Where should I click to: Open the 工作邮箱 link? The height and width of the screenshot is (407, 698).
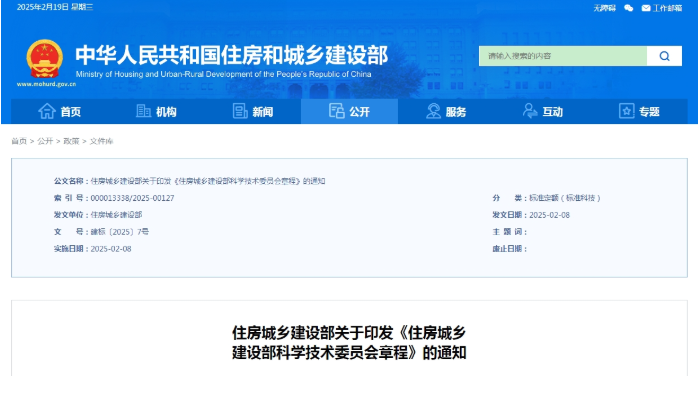668,8
